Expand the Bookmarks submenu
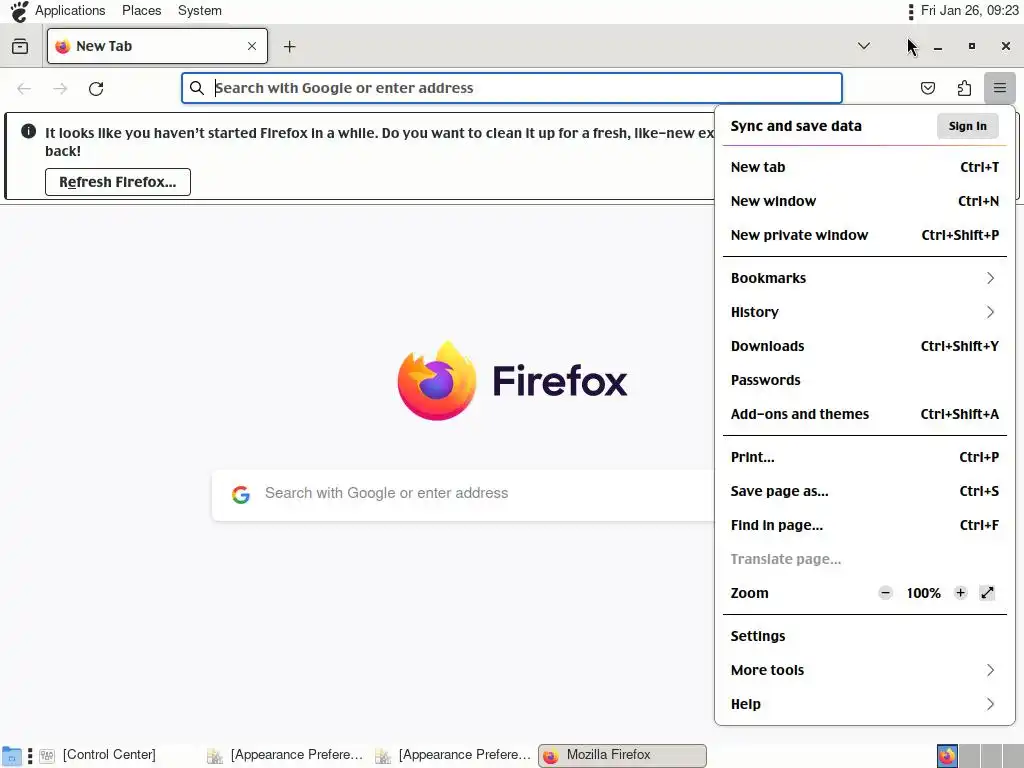Viewport: 1024px width, 768px height. click(865, 278)
